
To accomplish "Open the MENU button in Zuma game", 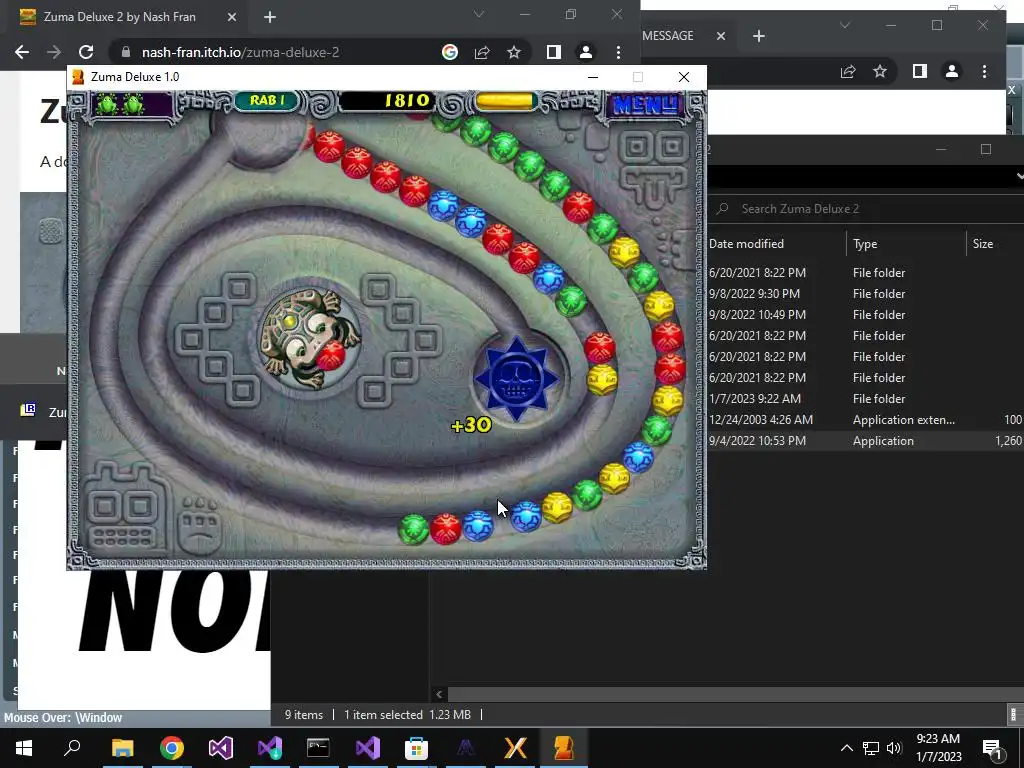I will [645, 104].
